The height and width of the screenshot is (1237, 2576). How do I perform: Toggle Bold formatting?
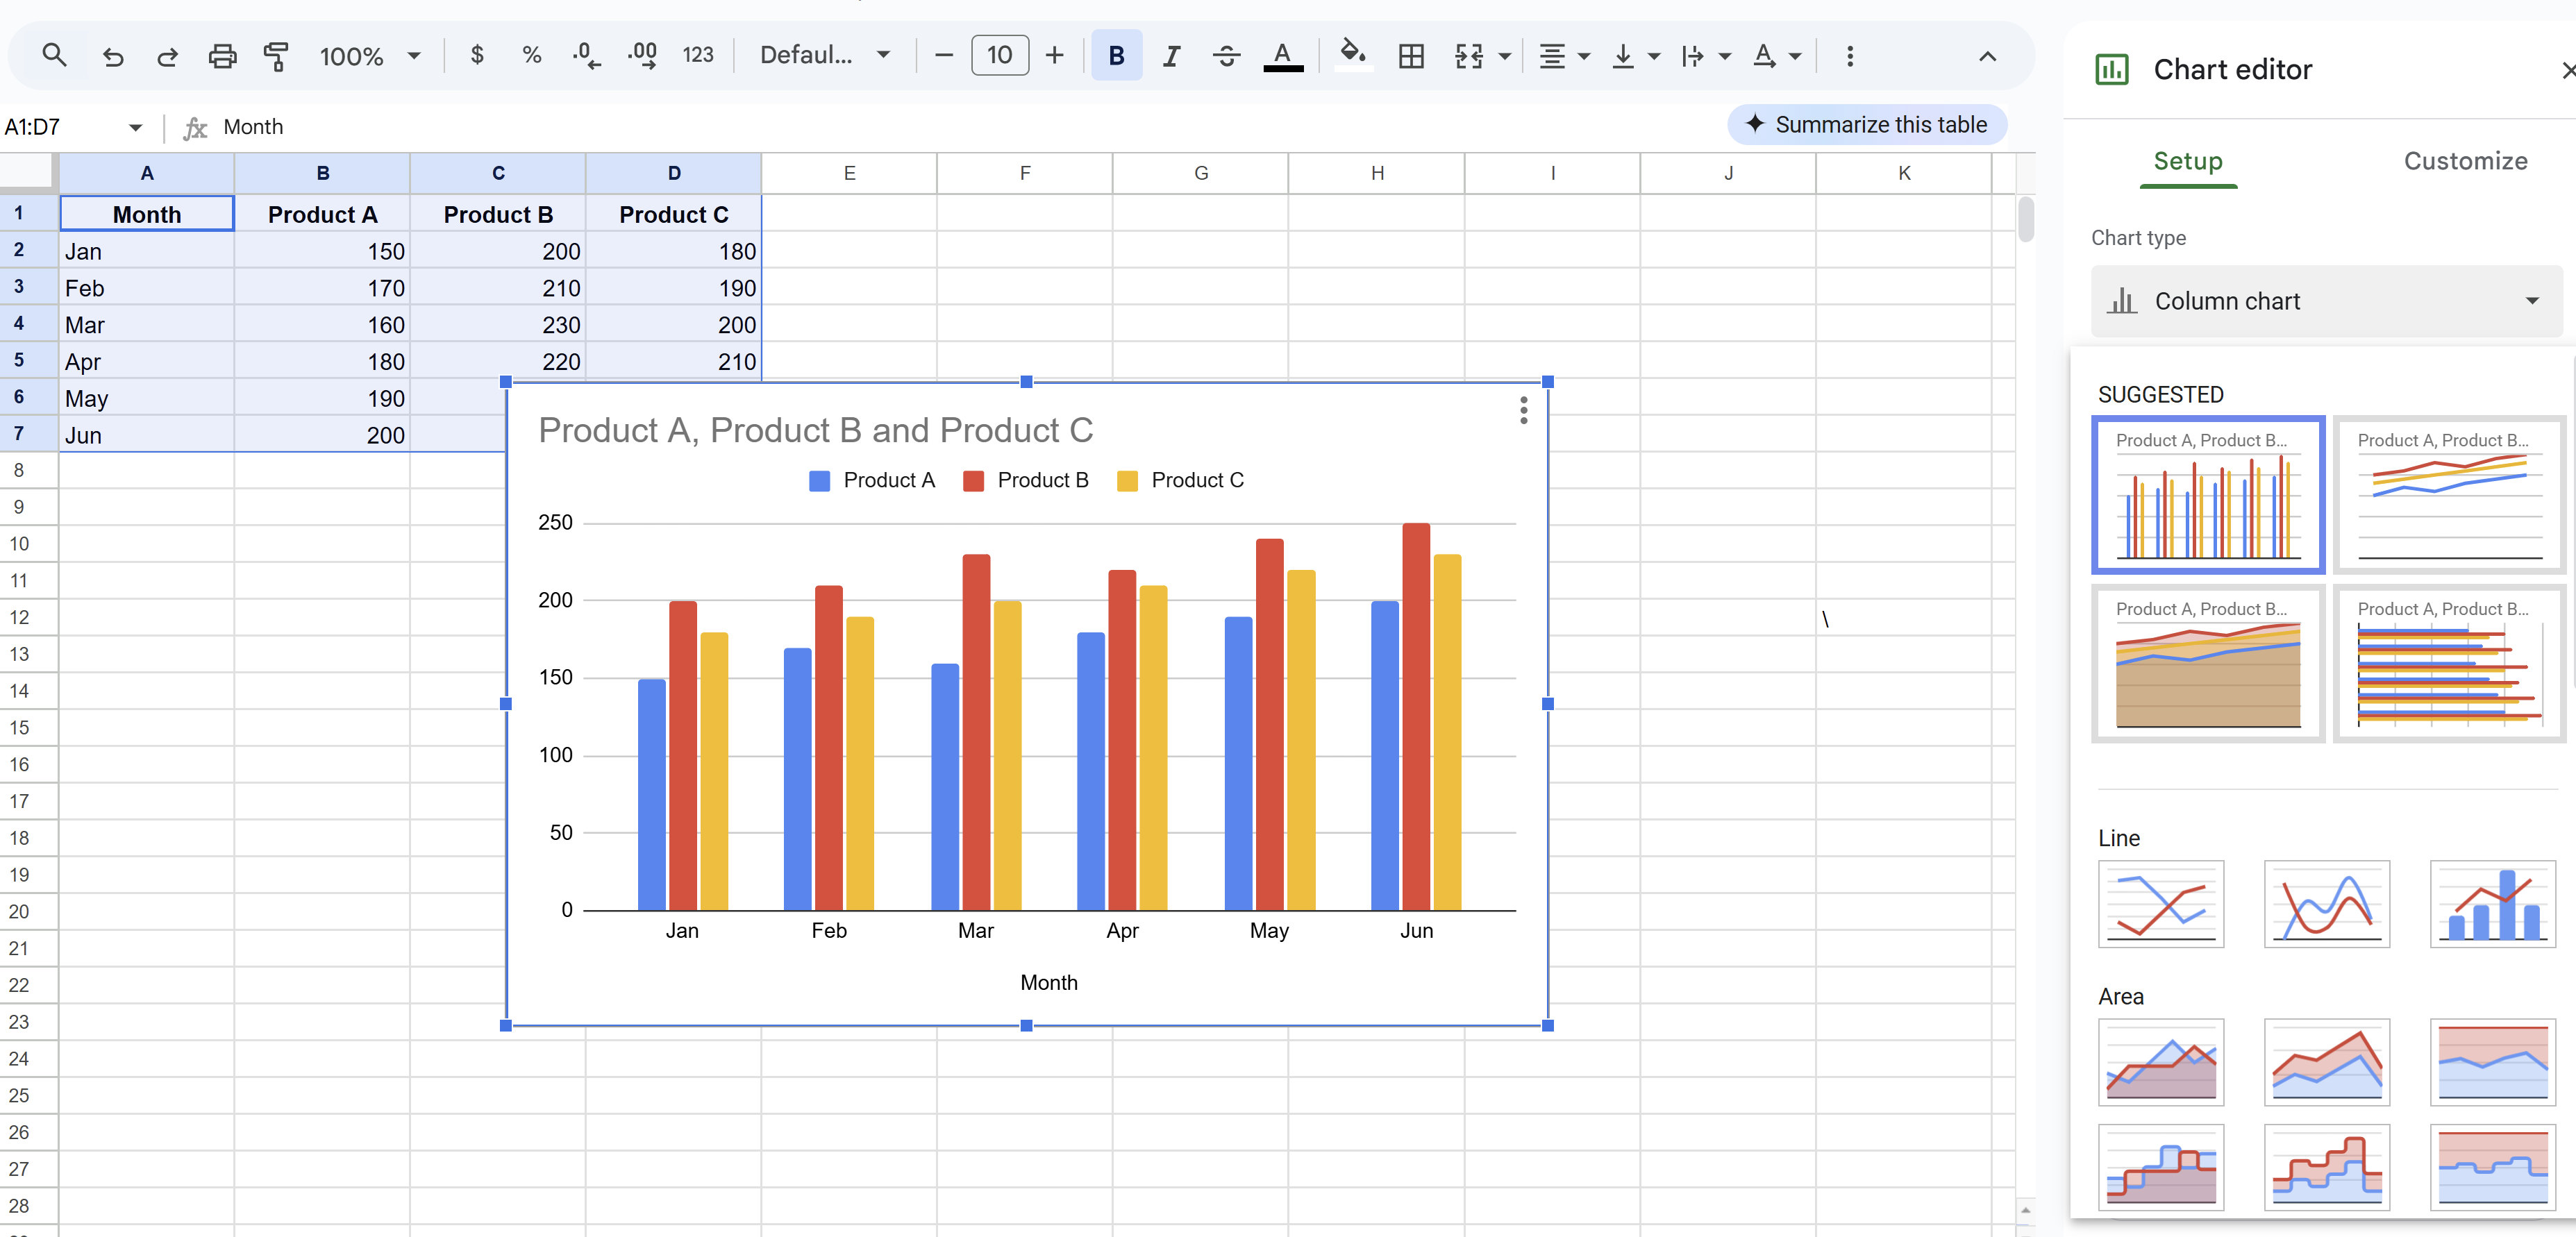click(x=1116, y=55)
